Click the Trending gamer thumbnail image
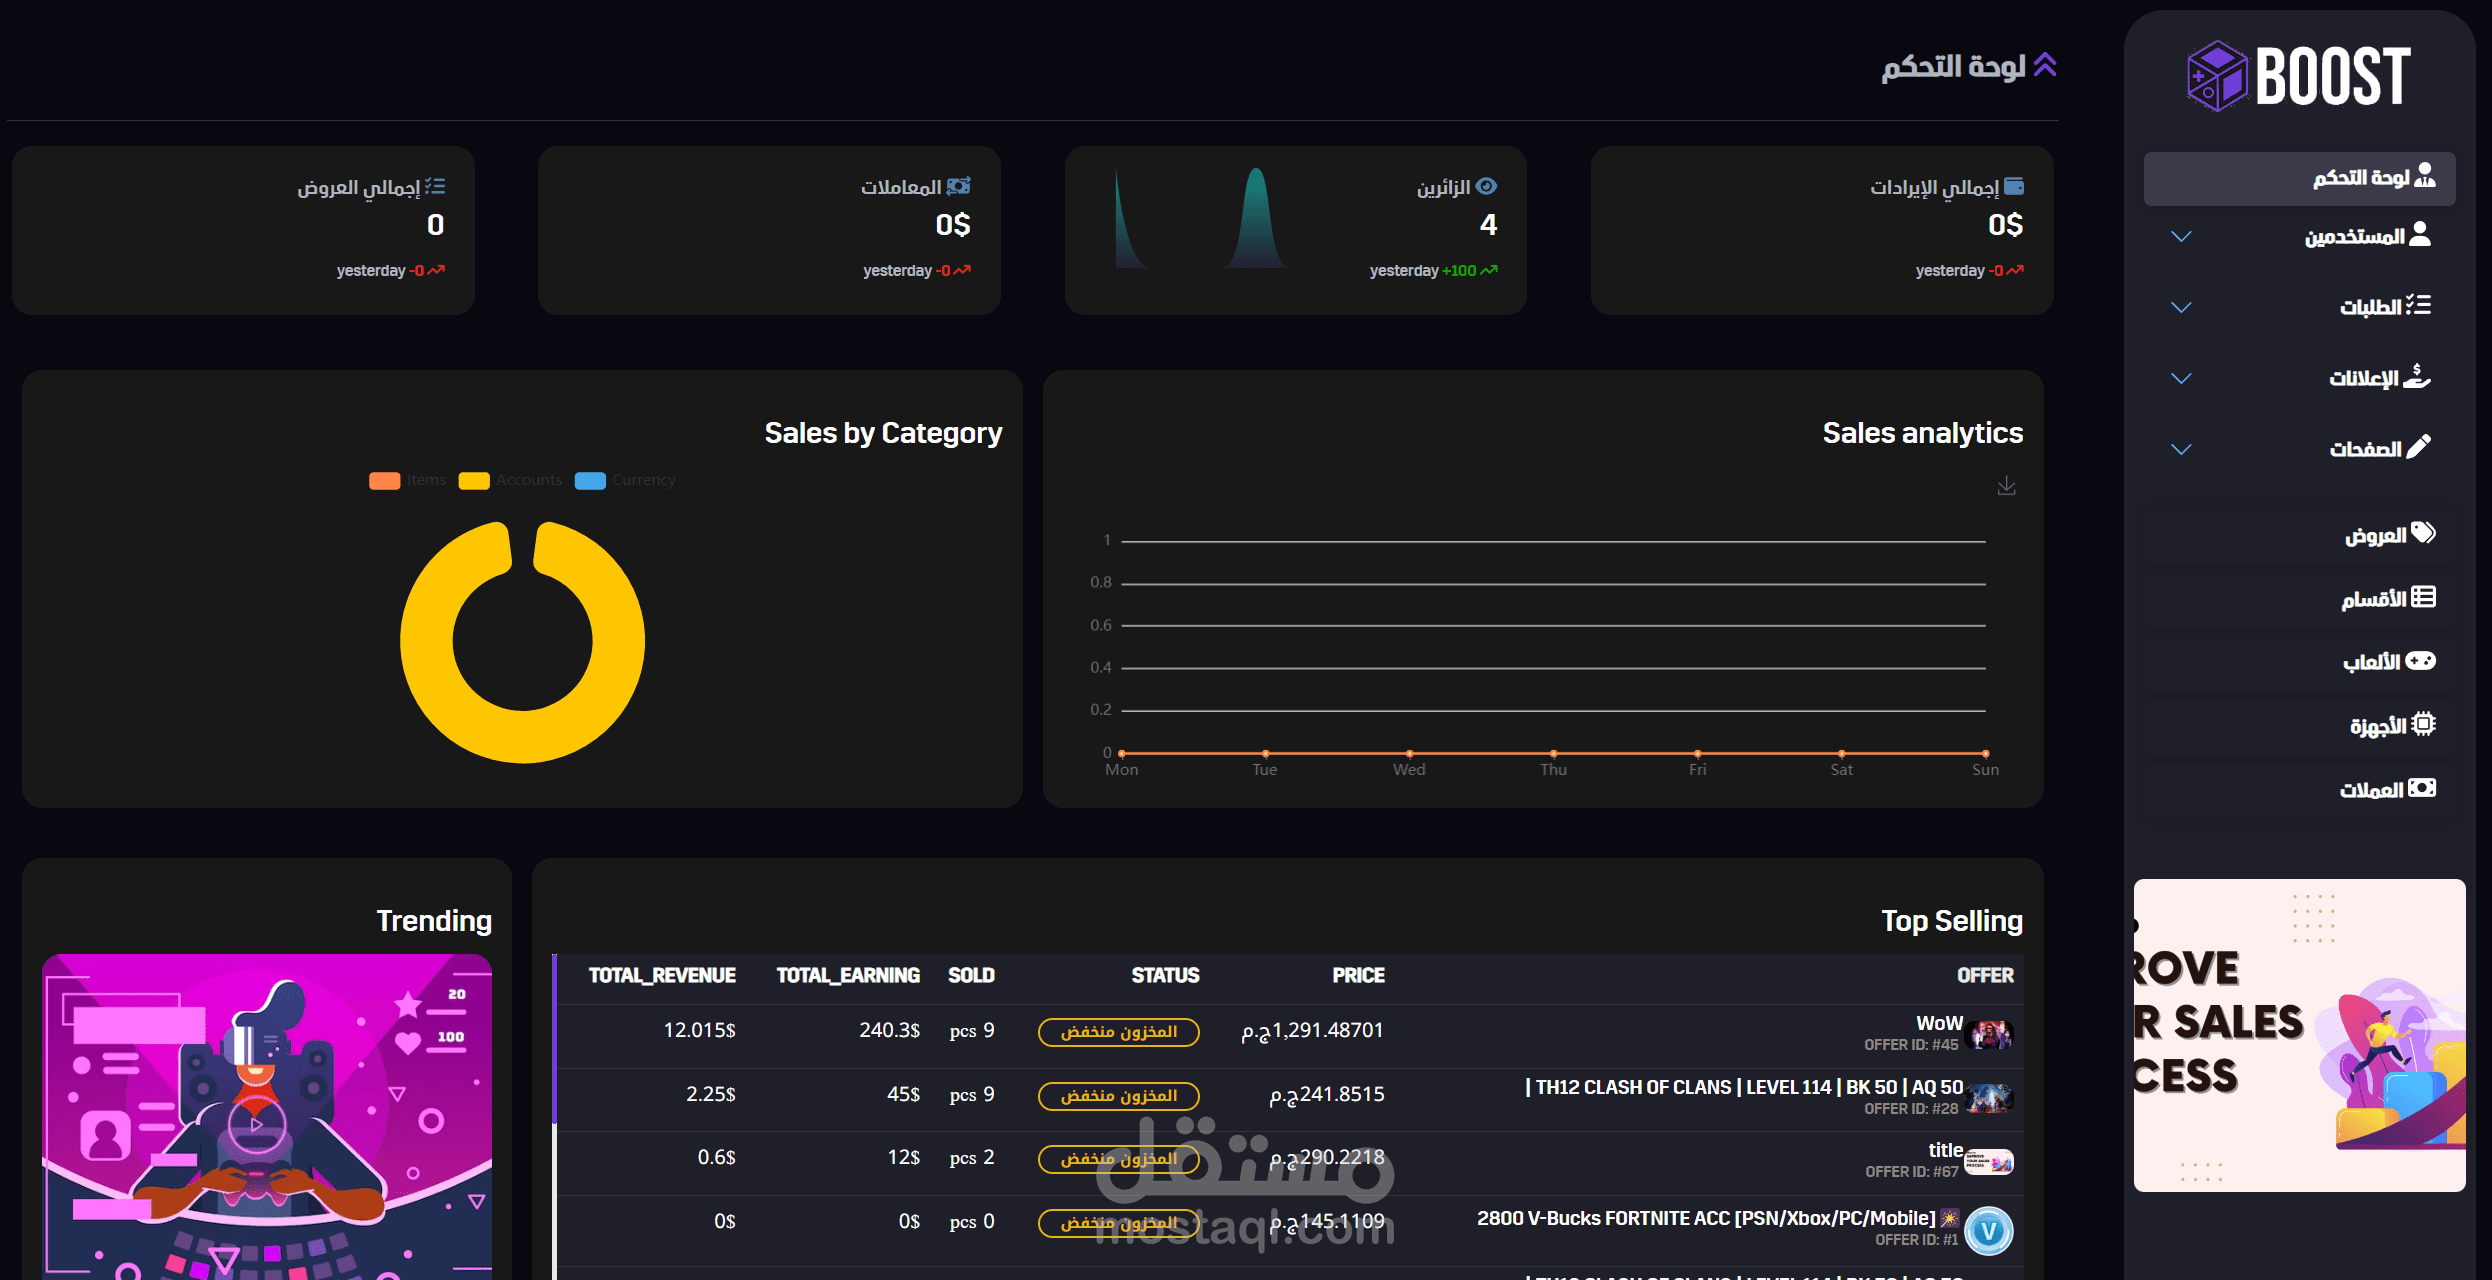2492x1280 pixels. coord(267,1115)
